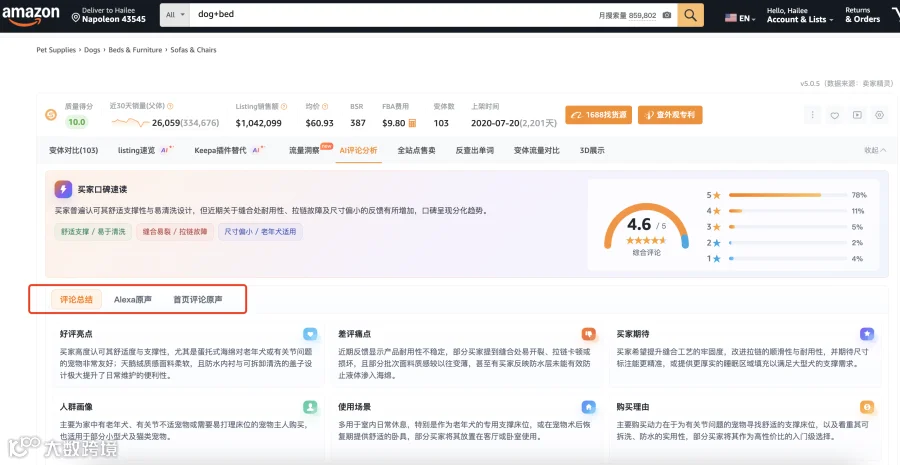900x465 pixels.
Task: Collapse the panel with 收起
Action: click(875, 150)
